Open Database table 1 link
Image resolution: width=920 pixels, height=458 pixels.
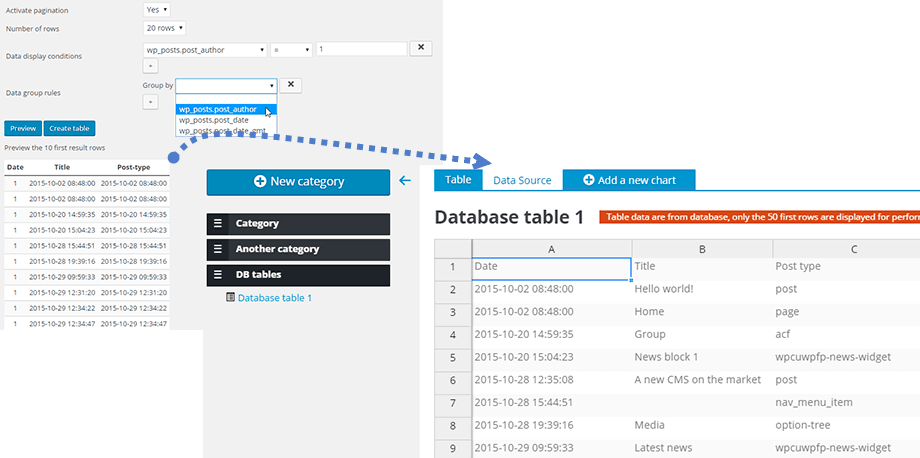tap(275, 298)
